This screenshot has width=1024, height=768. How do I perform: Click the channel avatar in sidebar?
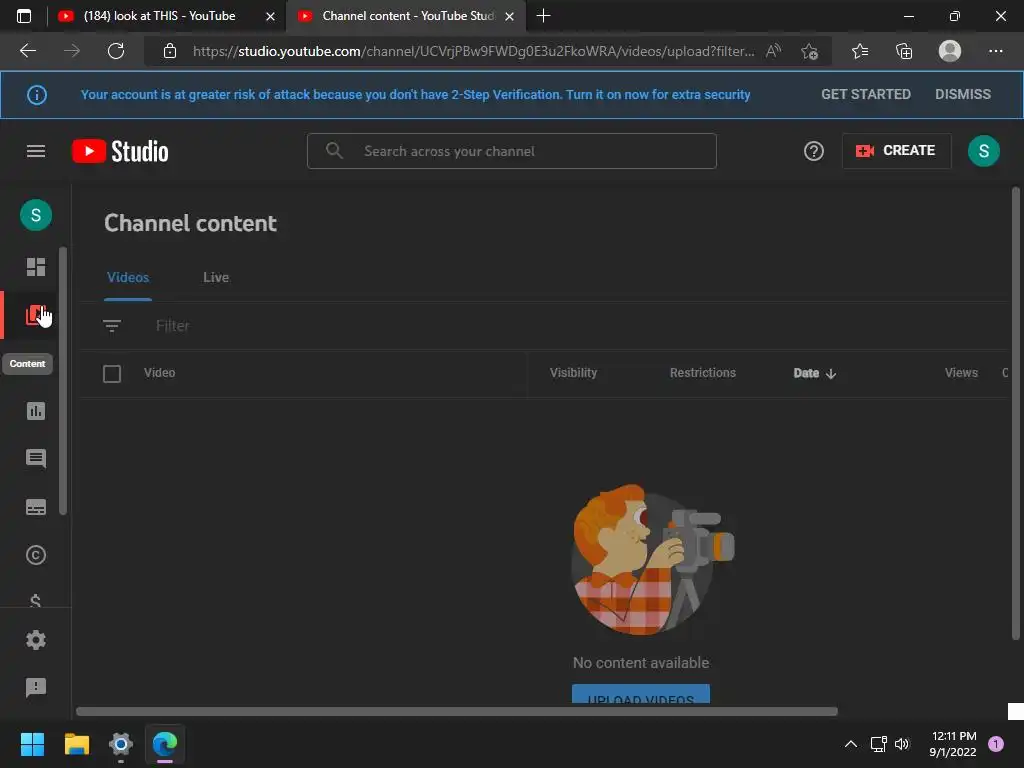tap(35, 215)
